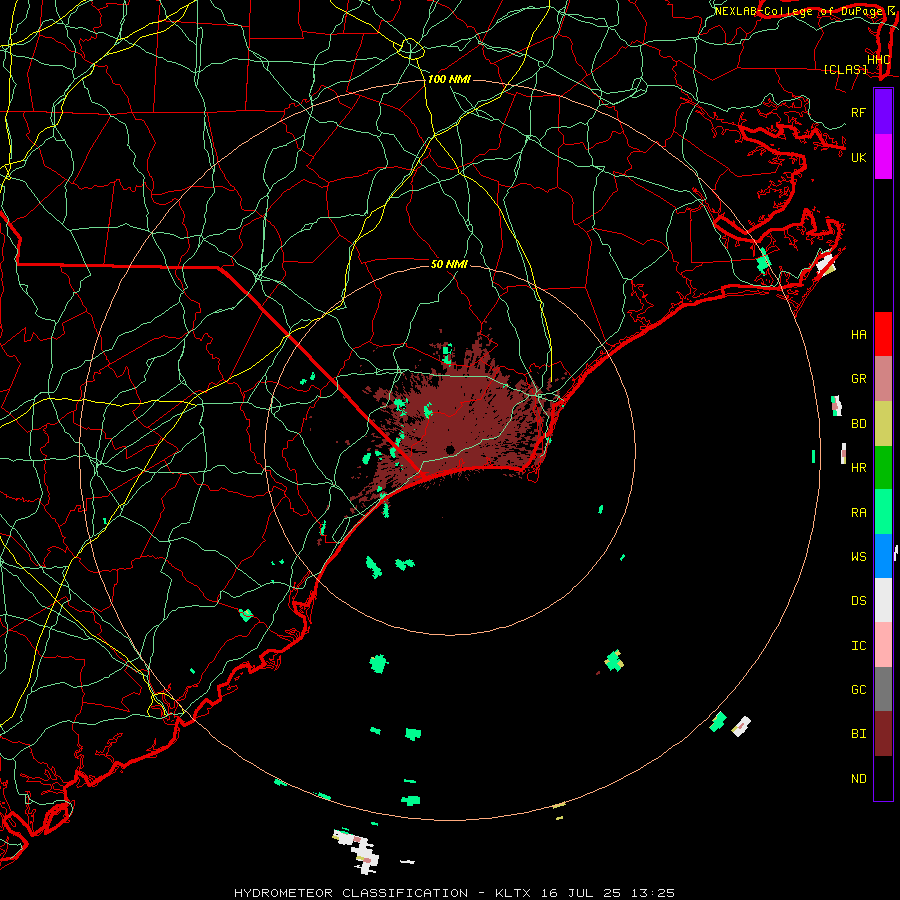Click the 13:25 timestamp in footer
This screenshot has width=900, height=900.
tap(655, 893)
